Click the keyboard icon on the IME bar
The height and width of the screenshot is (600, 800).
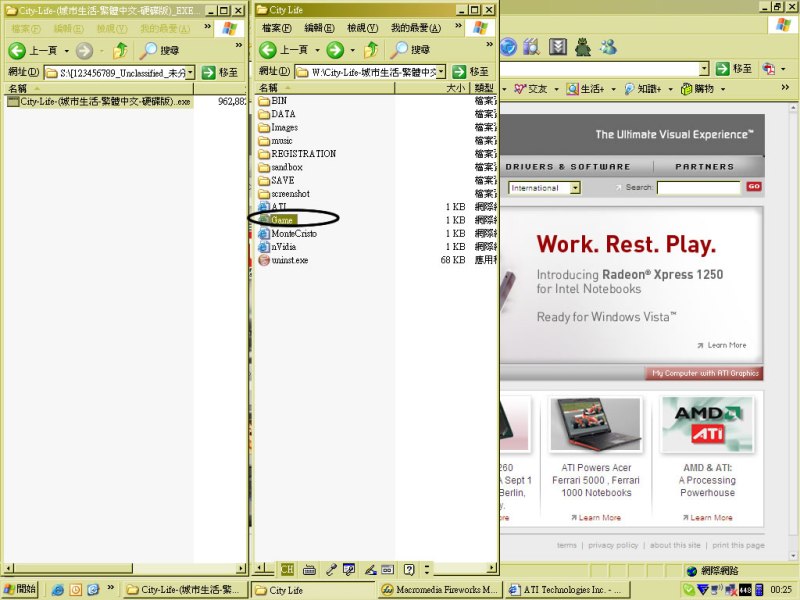tap(309, 569)
